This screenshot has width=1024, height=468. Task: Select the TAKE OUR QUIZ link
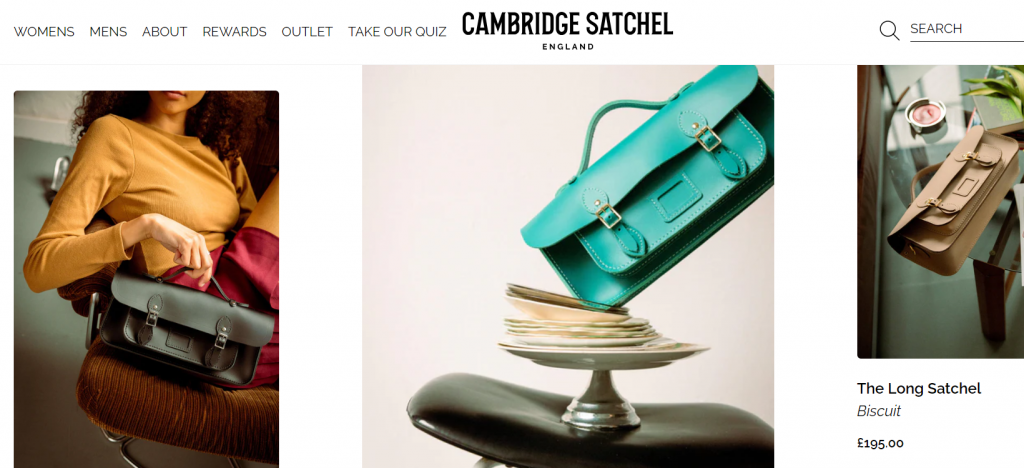397,31
